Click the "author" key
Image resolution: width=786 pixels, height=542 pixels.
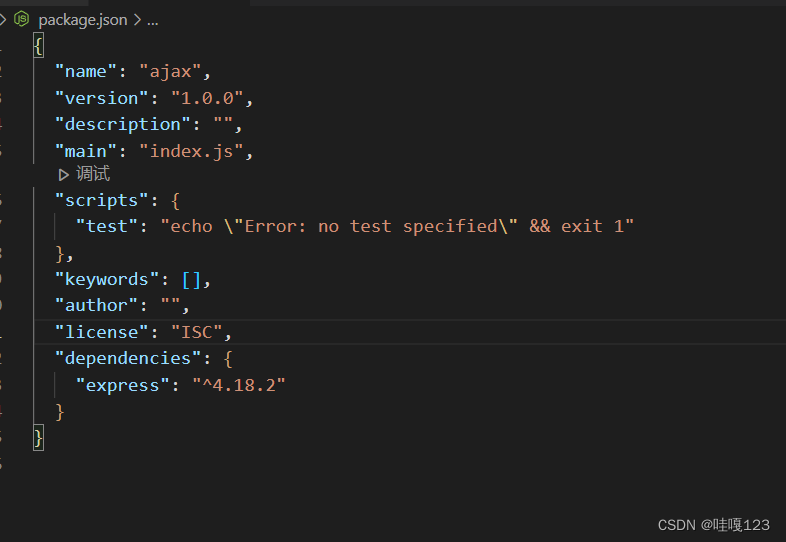pyautogui.click(x=96, y=305)
